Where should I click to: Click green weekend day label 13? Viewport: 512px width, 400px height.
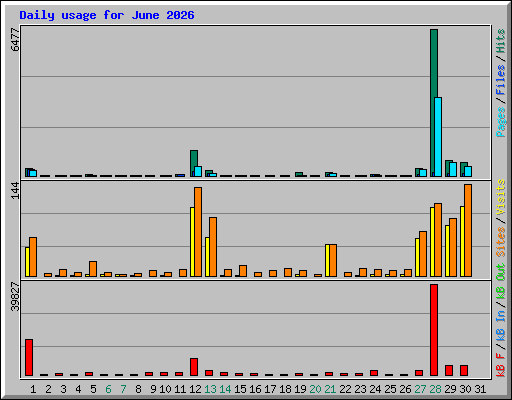tap(210, 389)
